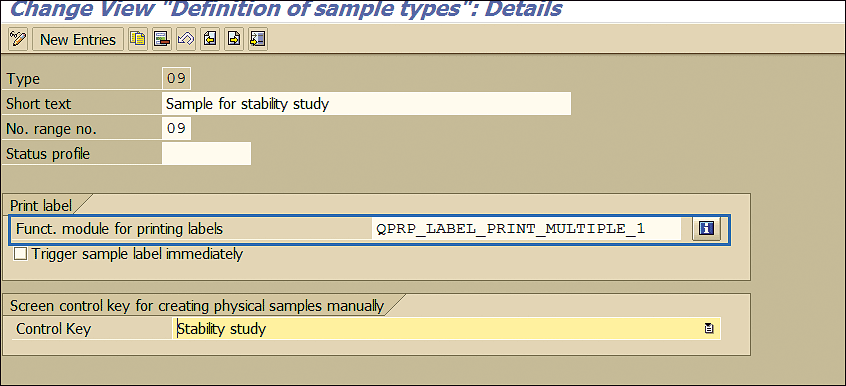Screen dimensions: 846x386
Task: Click the Print label group header
Action: pos(41,206)
